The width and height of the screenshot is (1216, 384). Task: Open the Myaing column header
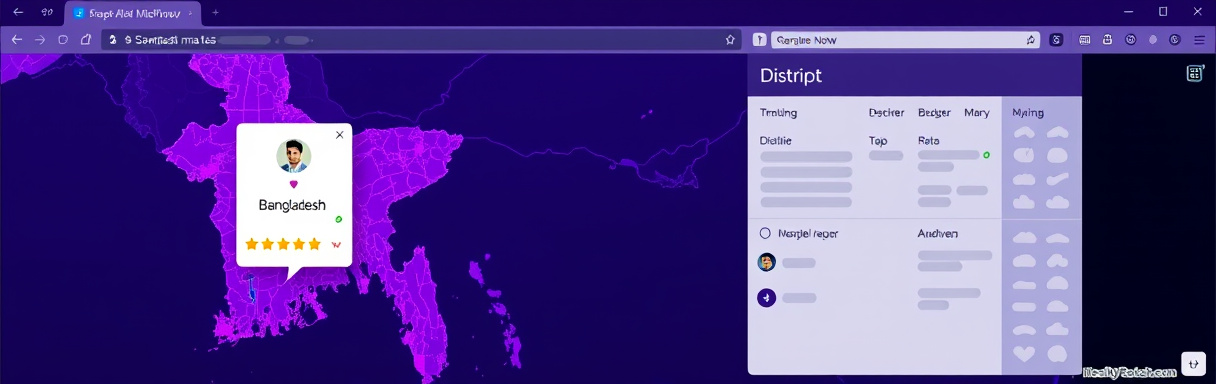coord(1028,113)
